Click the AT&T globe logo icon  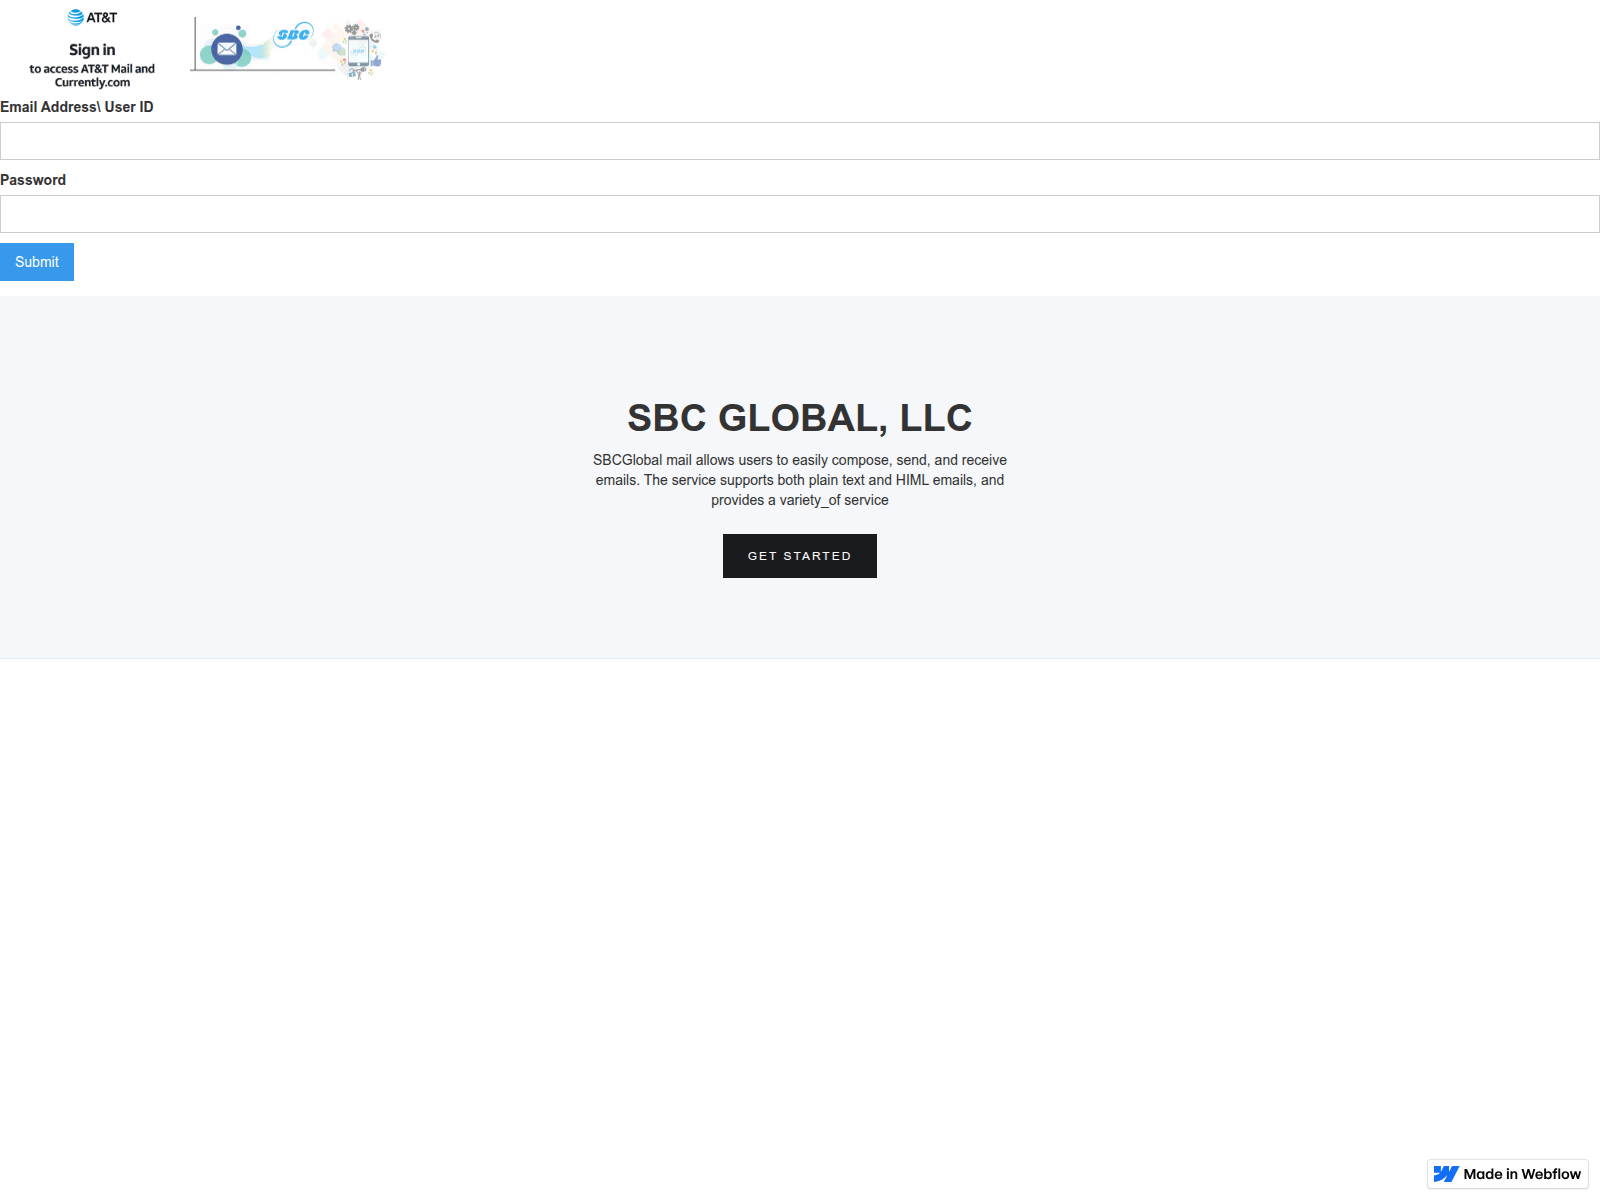[x=75, y=17]
